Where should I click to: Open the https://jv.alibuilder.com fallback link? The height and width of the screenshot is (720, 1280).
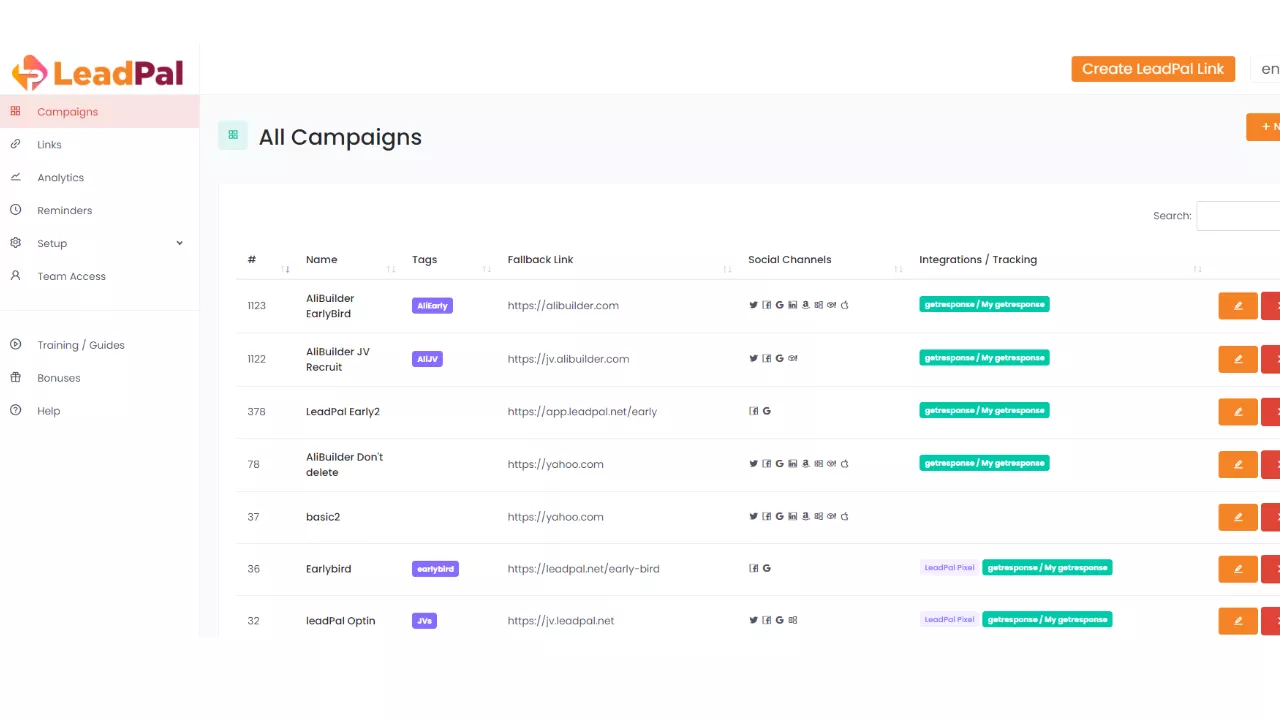(568, 359)
